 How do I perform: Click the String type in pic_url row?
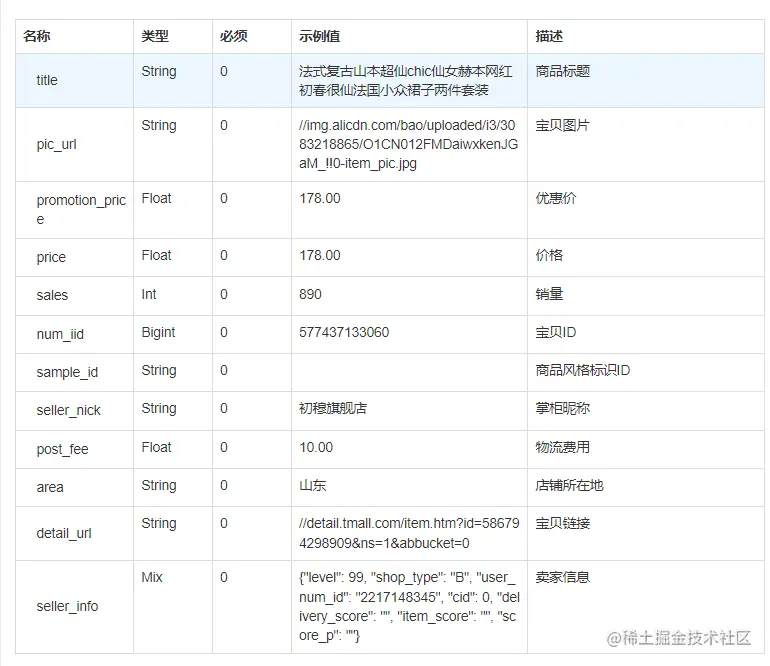click(x=159, y=126)
